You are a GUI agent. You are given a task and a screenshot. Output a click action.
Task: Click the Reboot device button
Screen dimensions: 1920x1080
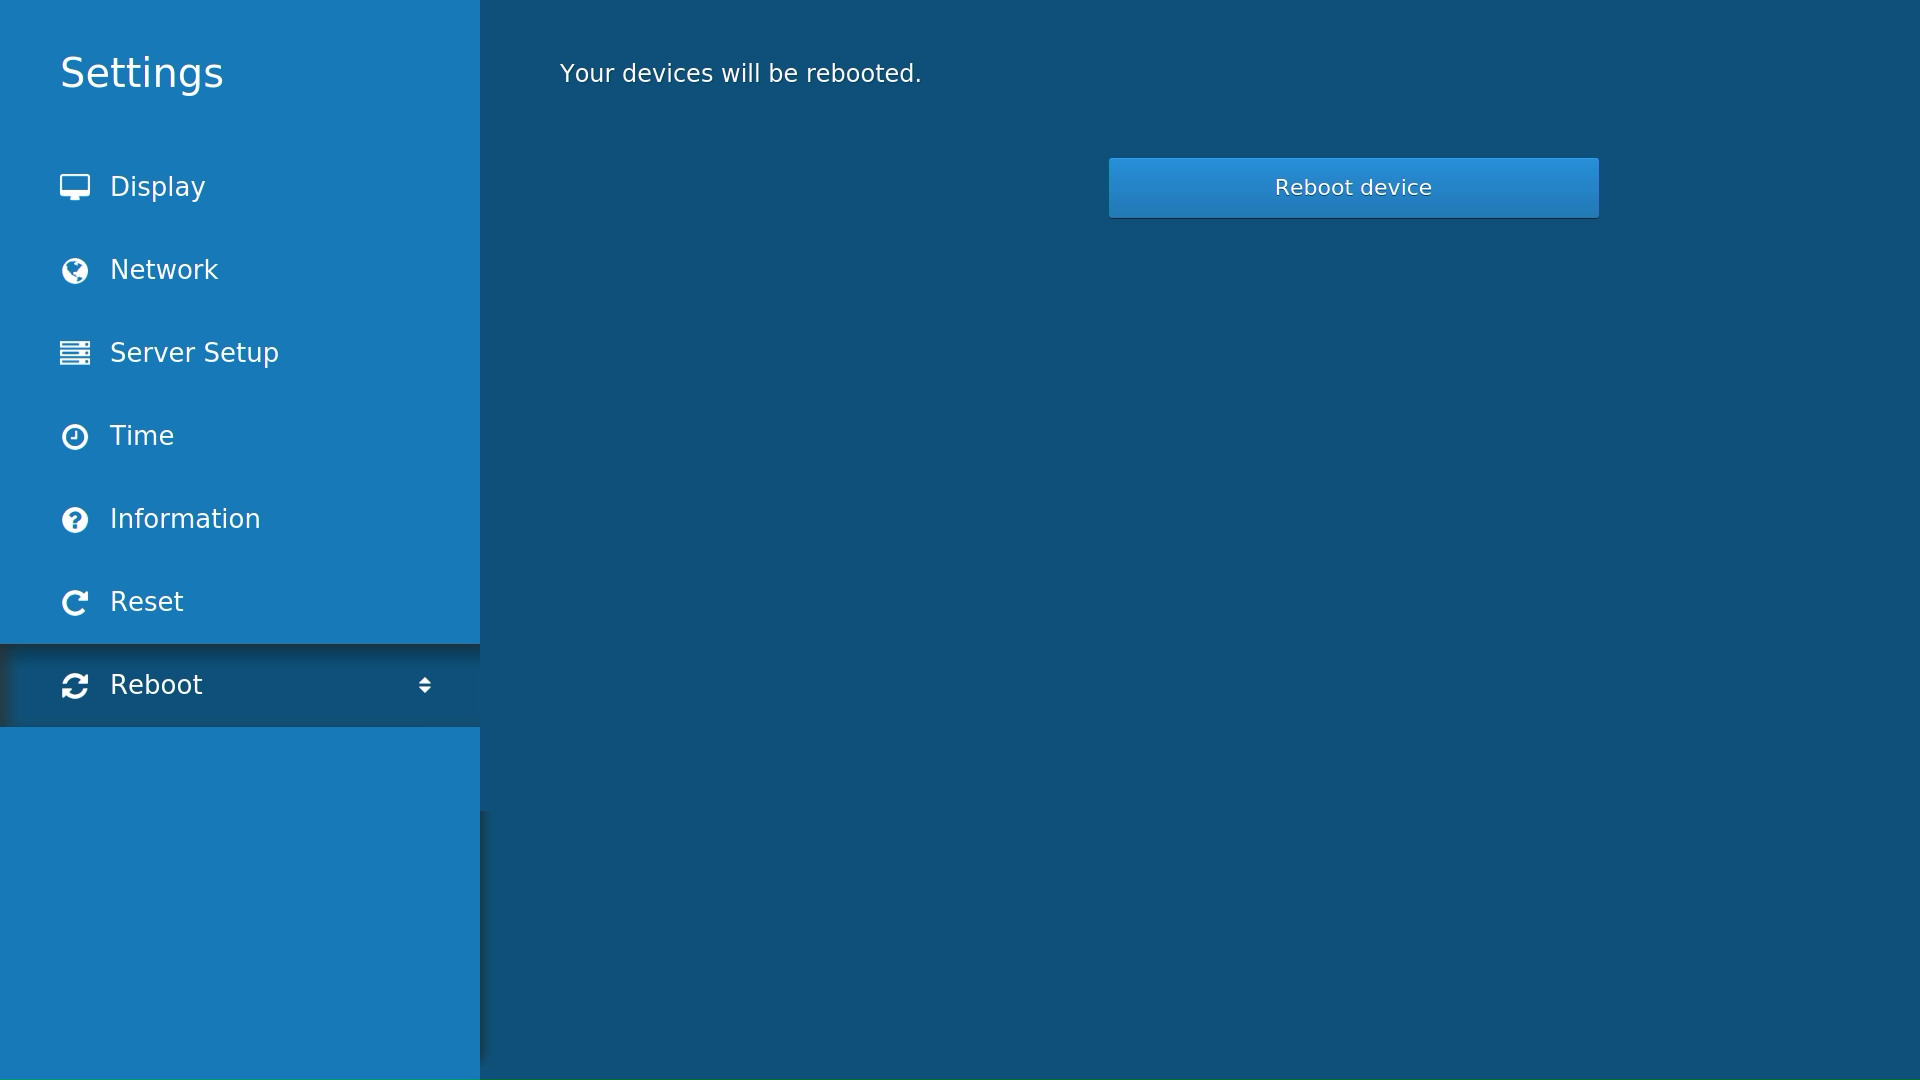(1353, 187)
